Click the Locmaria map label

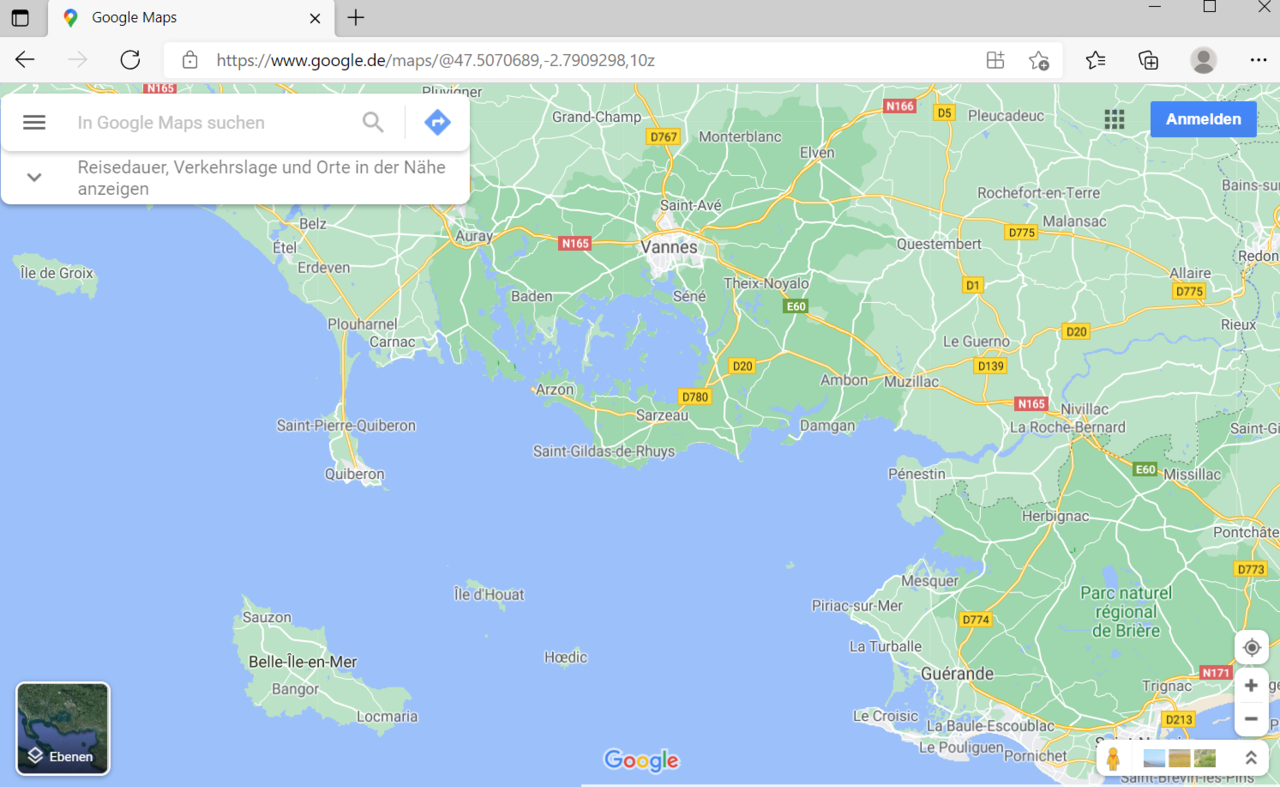click(387, 716)
